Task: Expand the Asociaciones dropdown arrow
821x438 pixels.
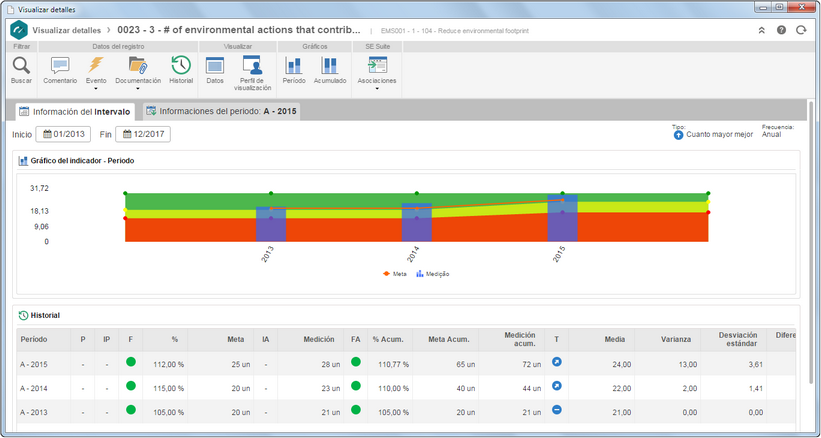Action: pos(376,89)
